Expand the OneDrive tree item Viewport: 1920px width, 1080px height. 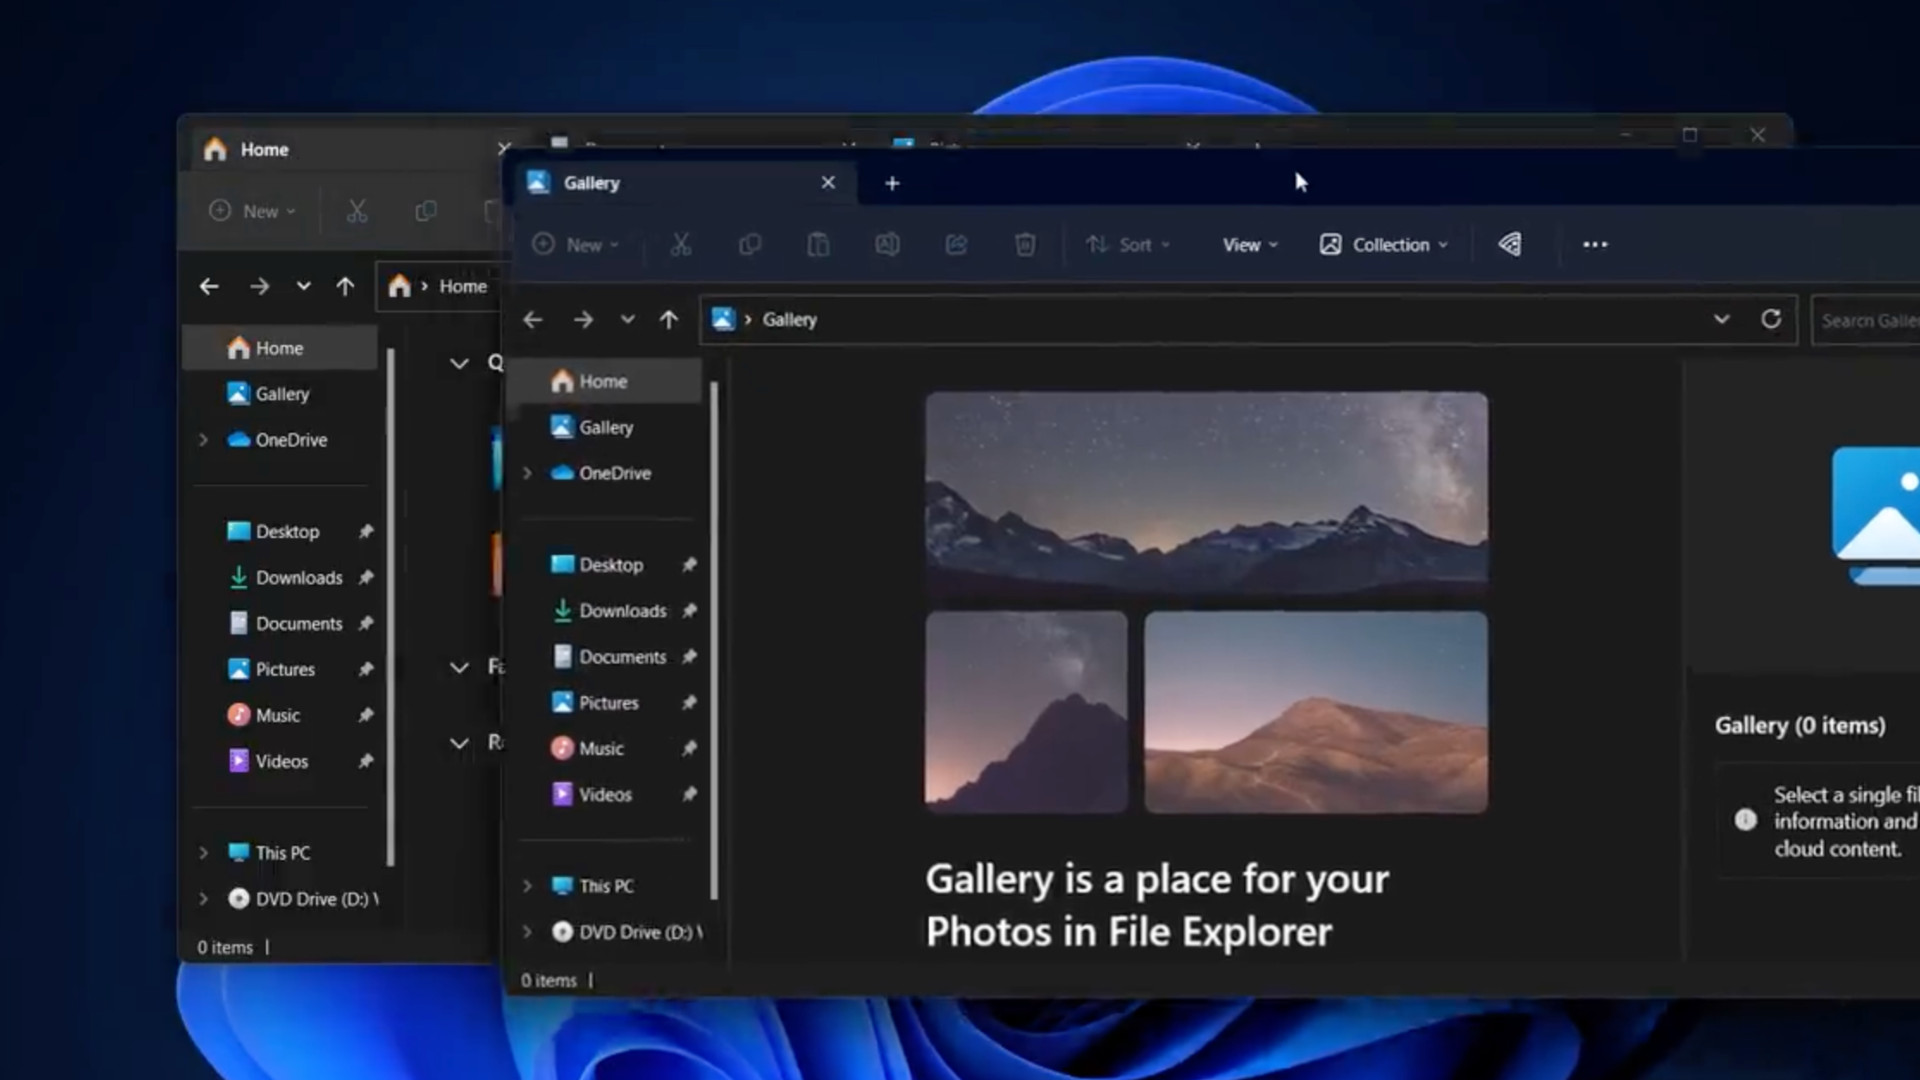click(526, 472)
